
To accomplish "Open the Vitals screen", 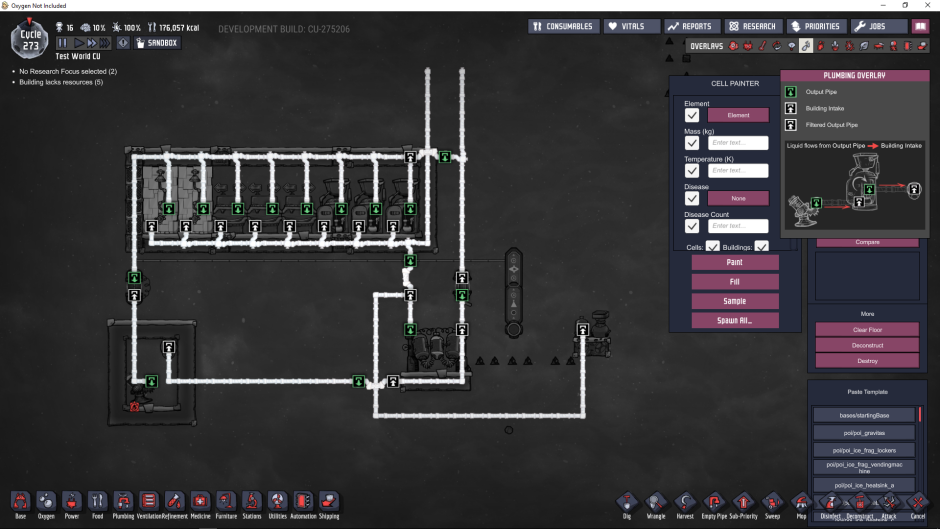I will pyautogui.click(x=631, y=26).
